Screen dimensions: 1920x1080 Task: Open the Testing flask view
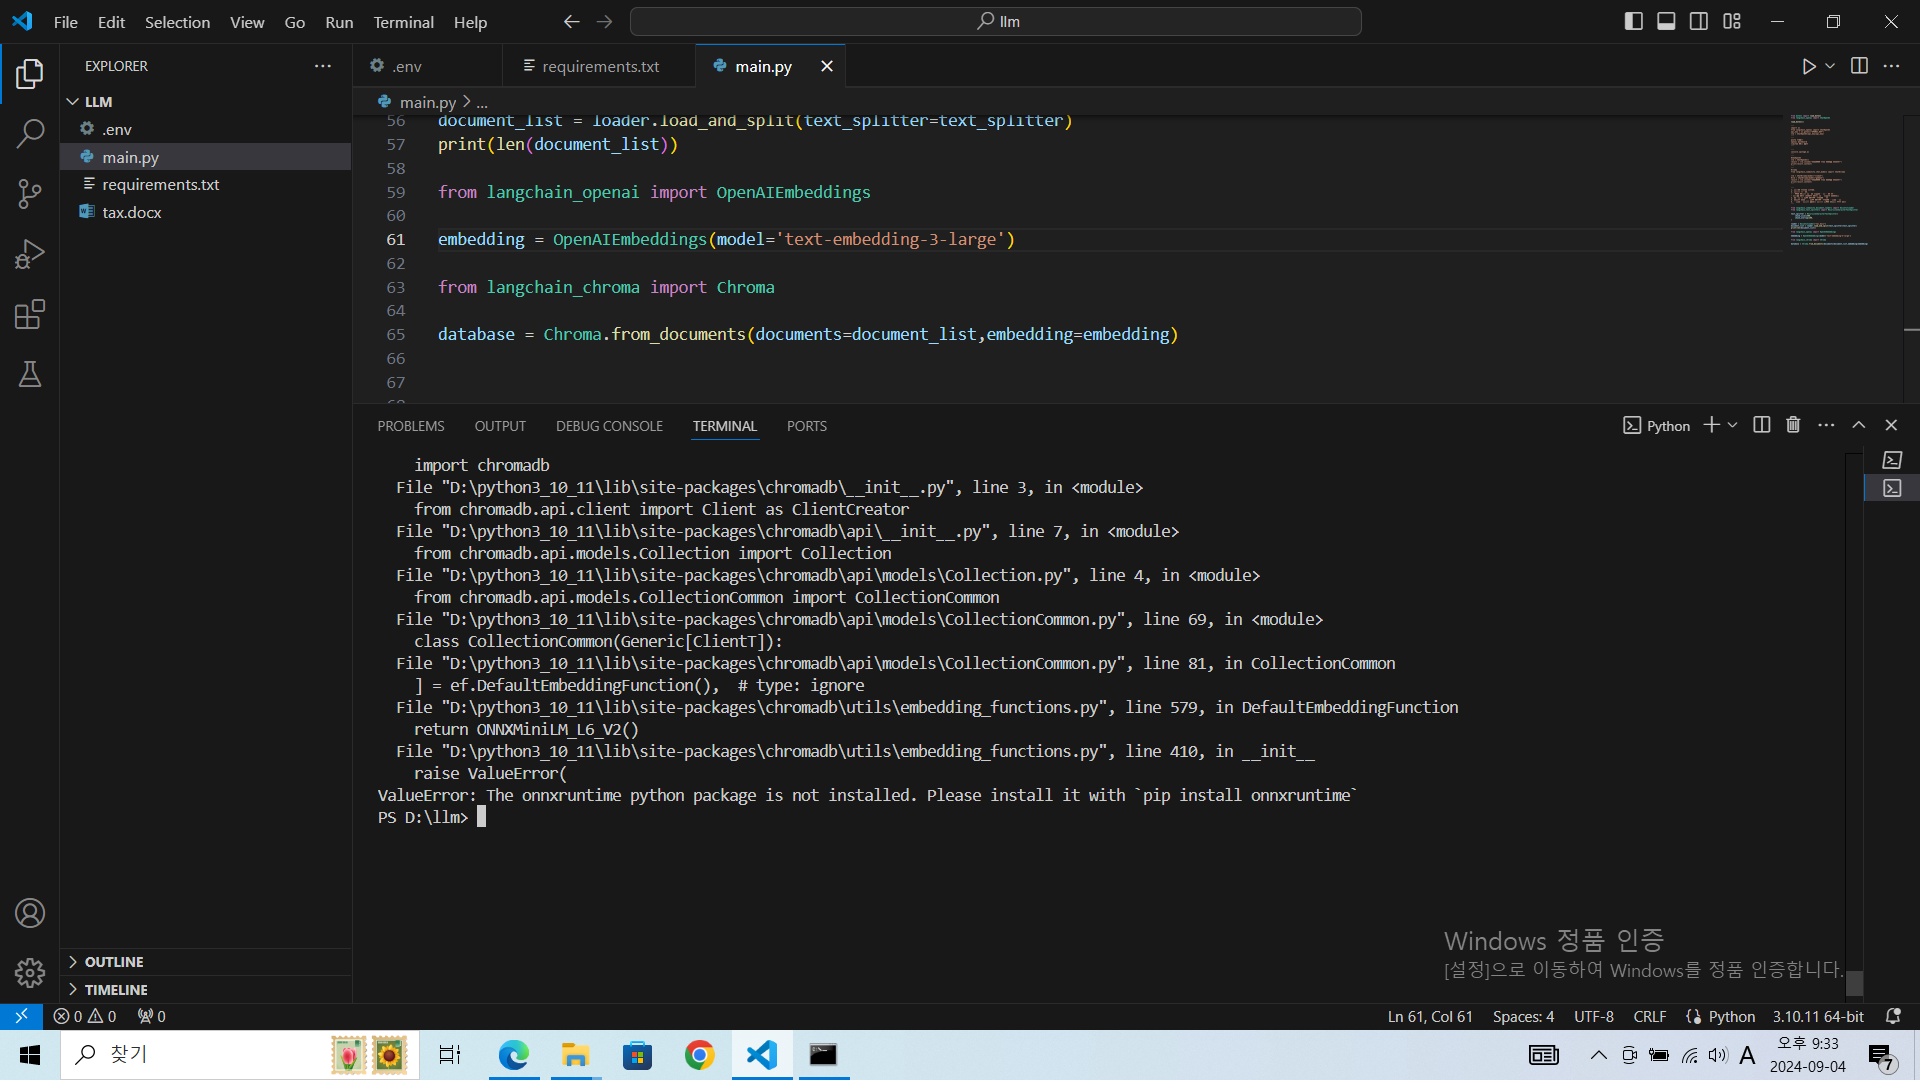pyautogui.click(x=30, y=374)
